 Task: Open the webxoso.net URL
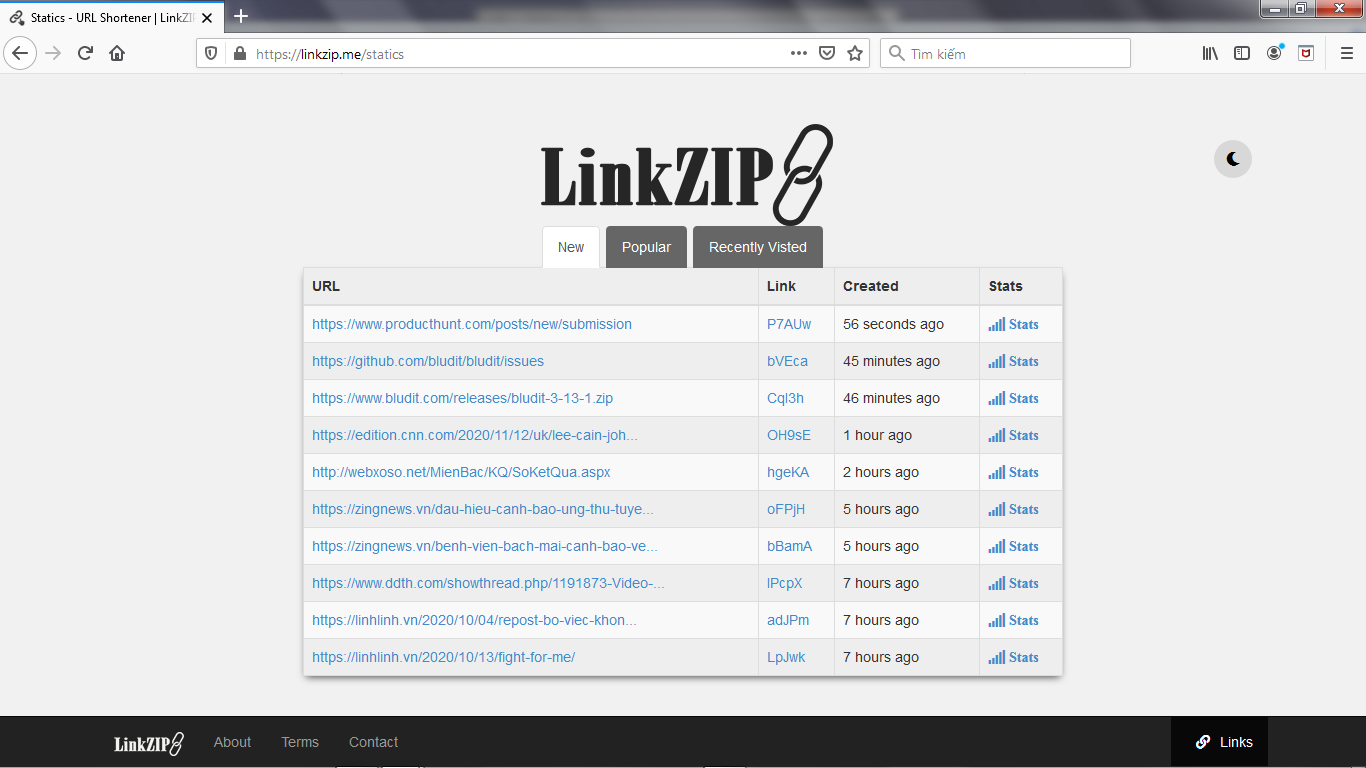point(461,472)
